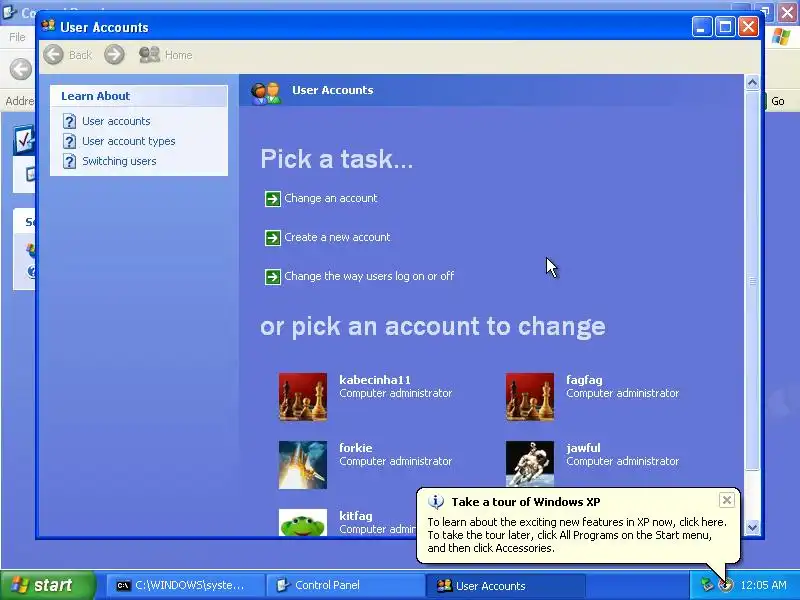Click the vertical scrollbar thumb in User Accounts
The width and height of the screenshot is (800, 600).
(x=752, y=281)
